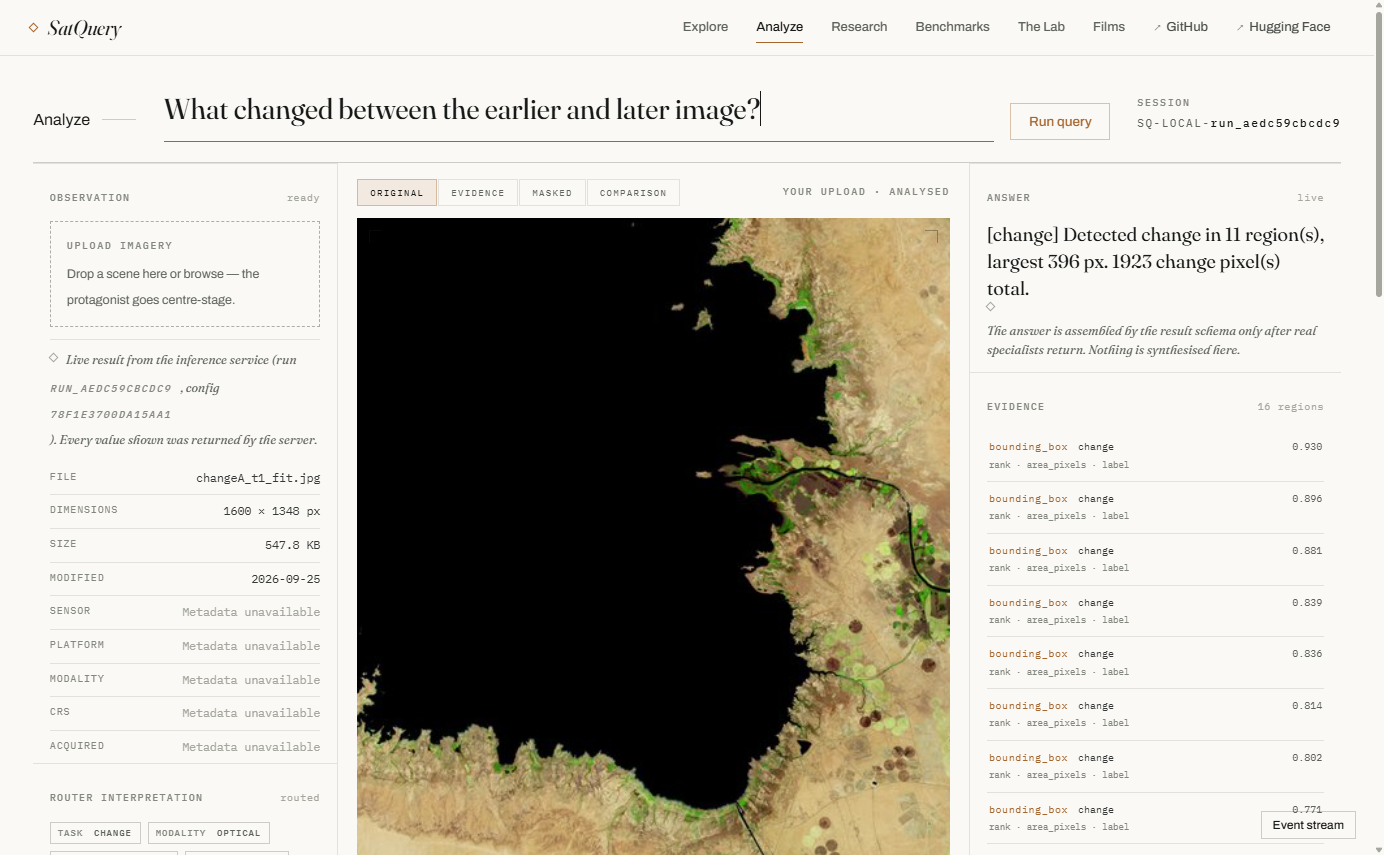Select the evidence row scored 0.930
The width and height of the screenshot is (1384, 855).
(x=1155, y=455)
